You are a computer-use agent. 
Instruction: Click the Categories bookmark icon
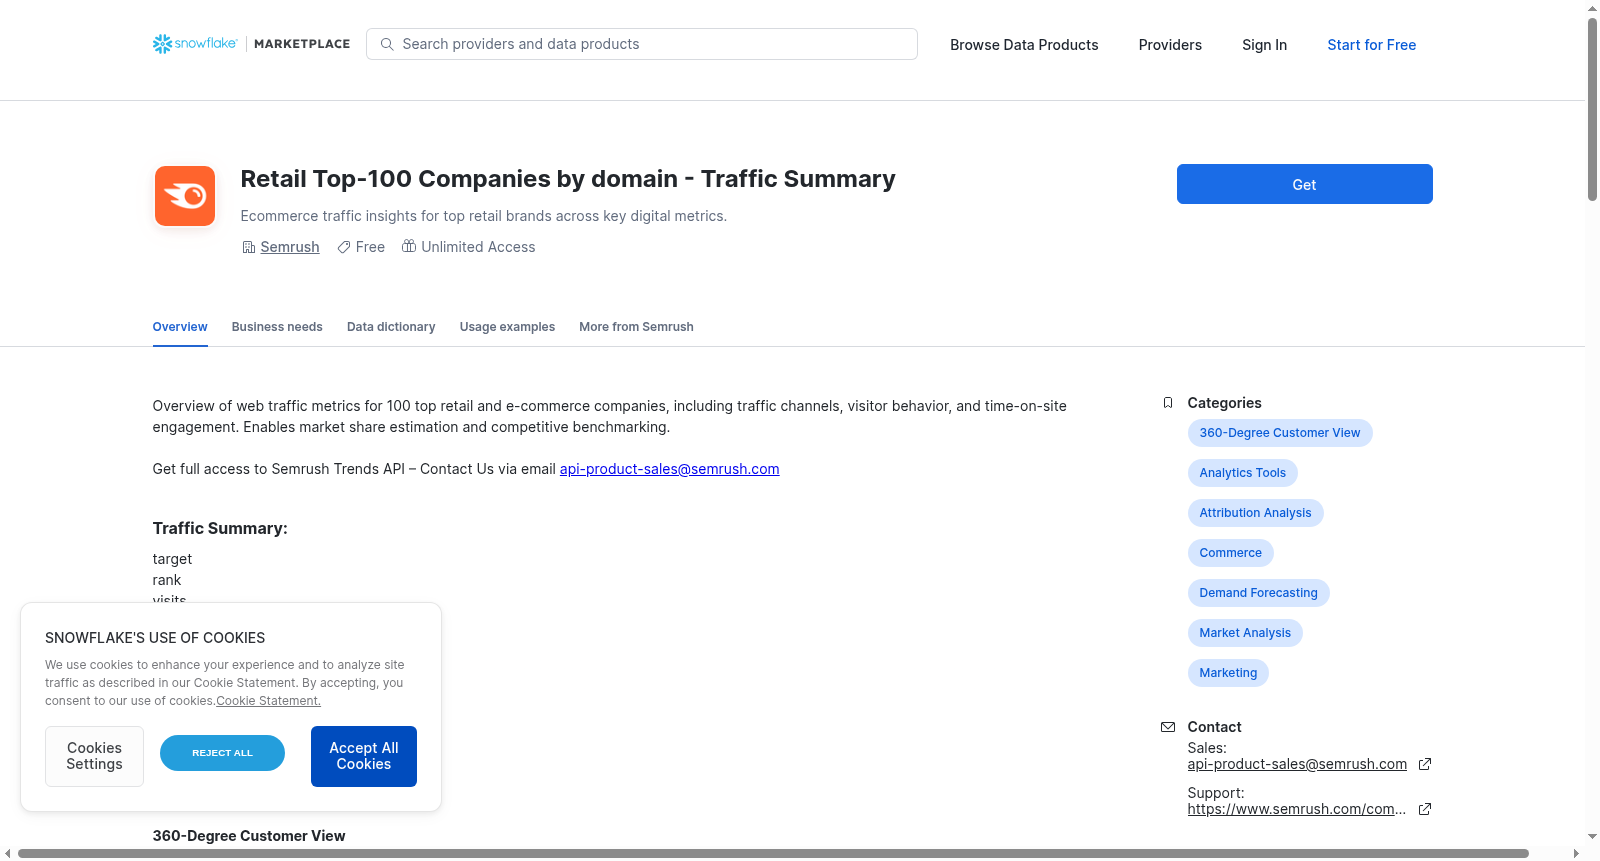1168,403
